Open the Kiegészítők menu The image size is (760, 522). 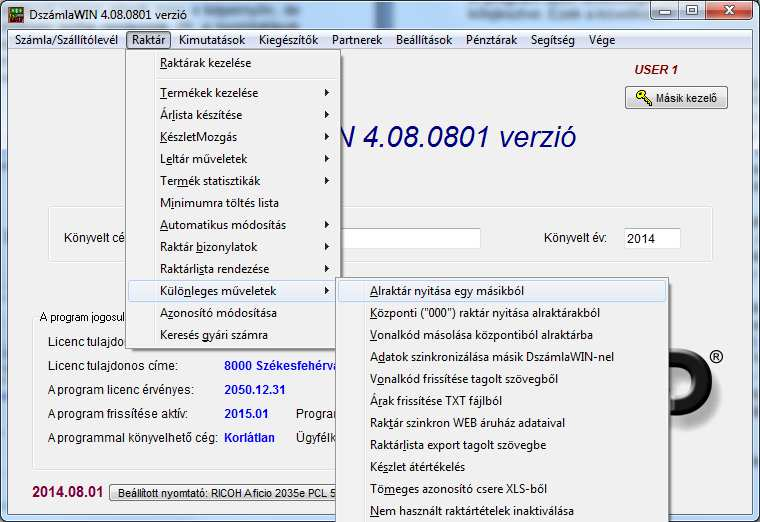[288, 40]
